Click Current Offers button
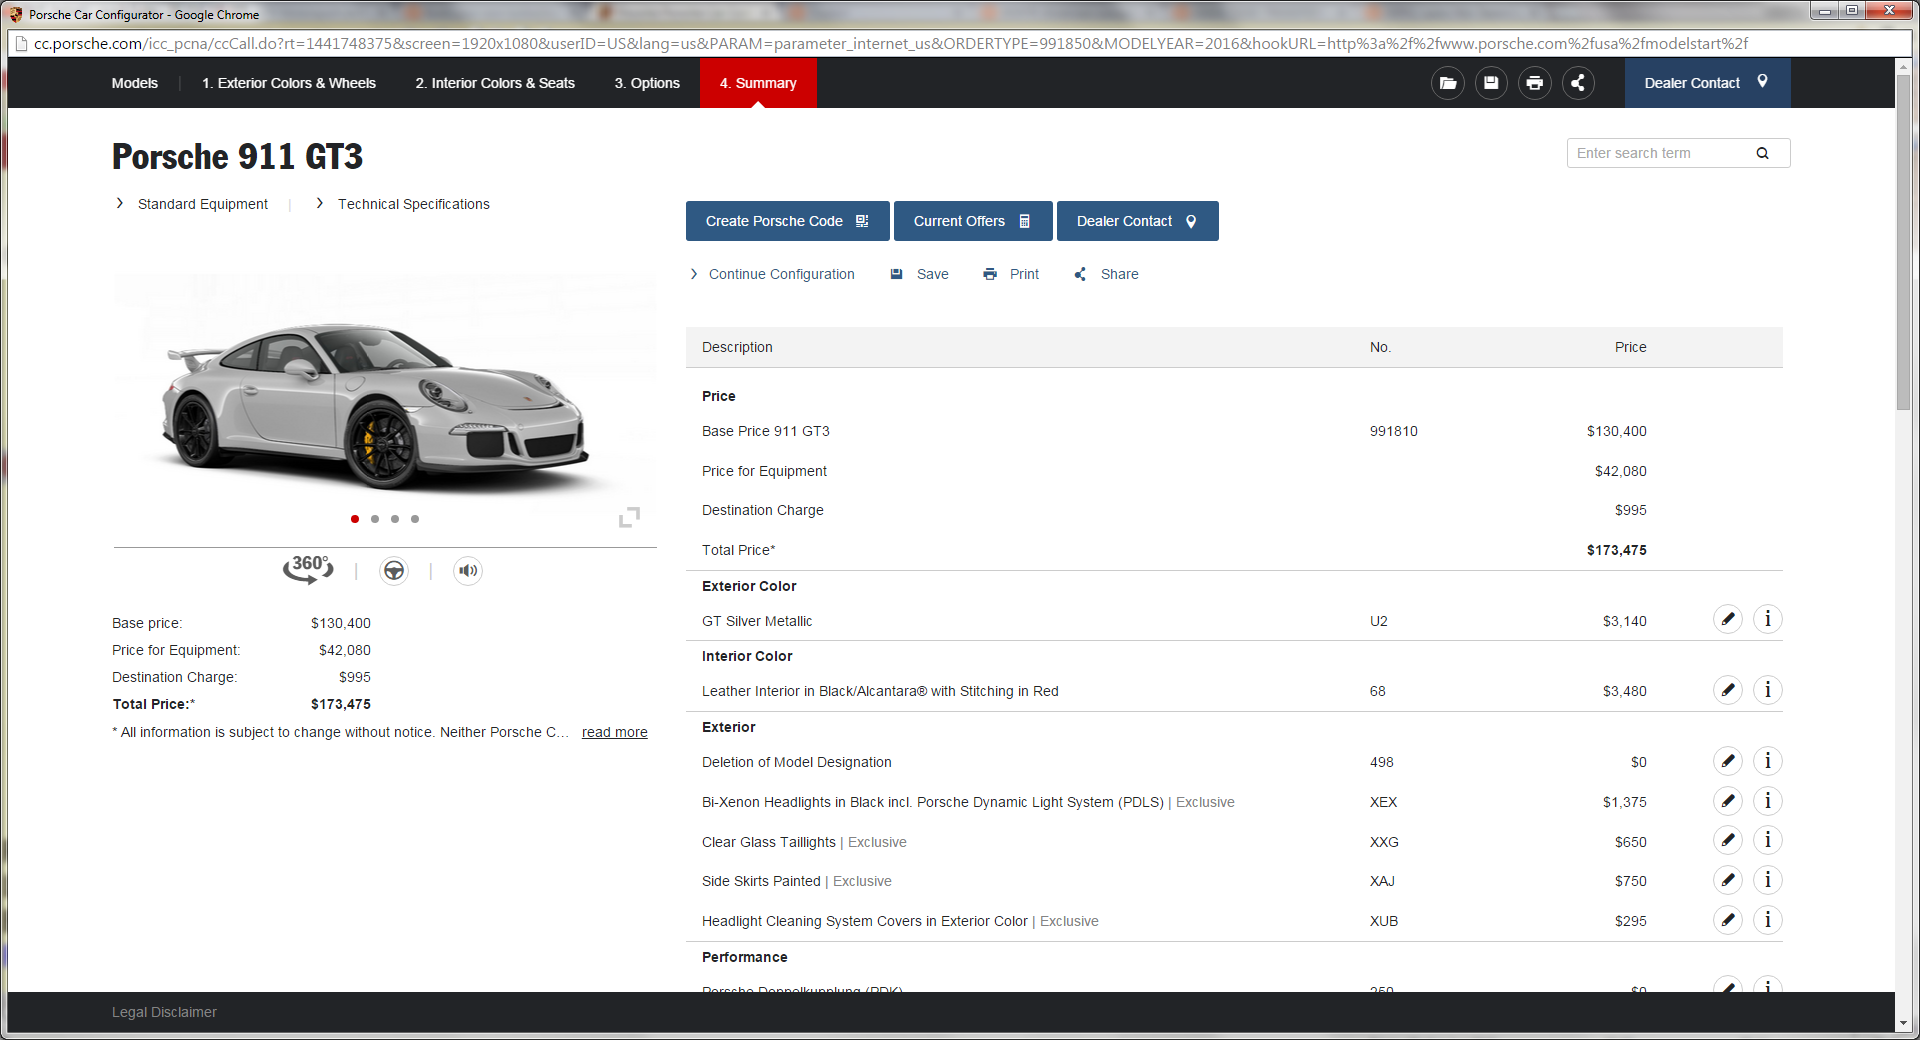 click(973, 221)
